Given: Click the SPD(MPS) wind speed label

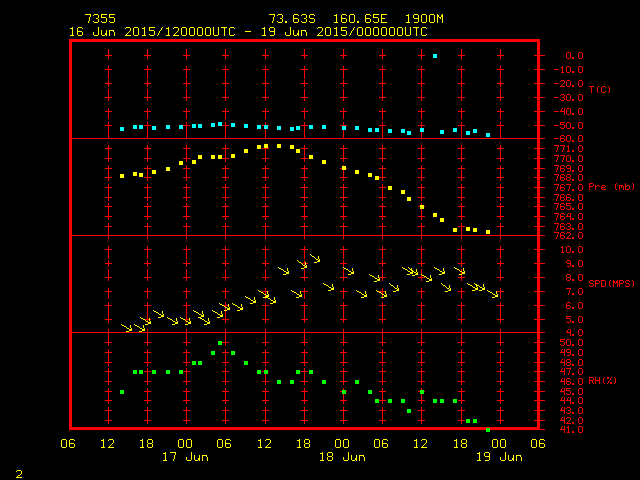Looking at the screenshot, I should (611, 283).
